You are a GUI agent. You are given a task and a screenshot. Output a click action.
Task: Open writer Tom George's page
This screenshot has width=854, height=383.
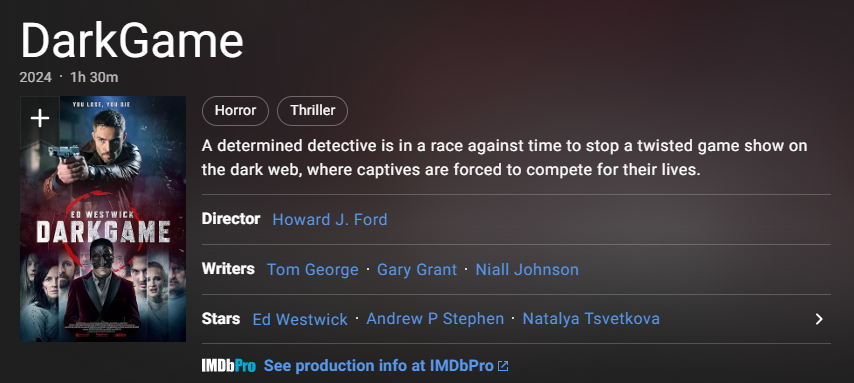pyautogui.click(x=313, y=270)
